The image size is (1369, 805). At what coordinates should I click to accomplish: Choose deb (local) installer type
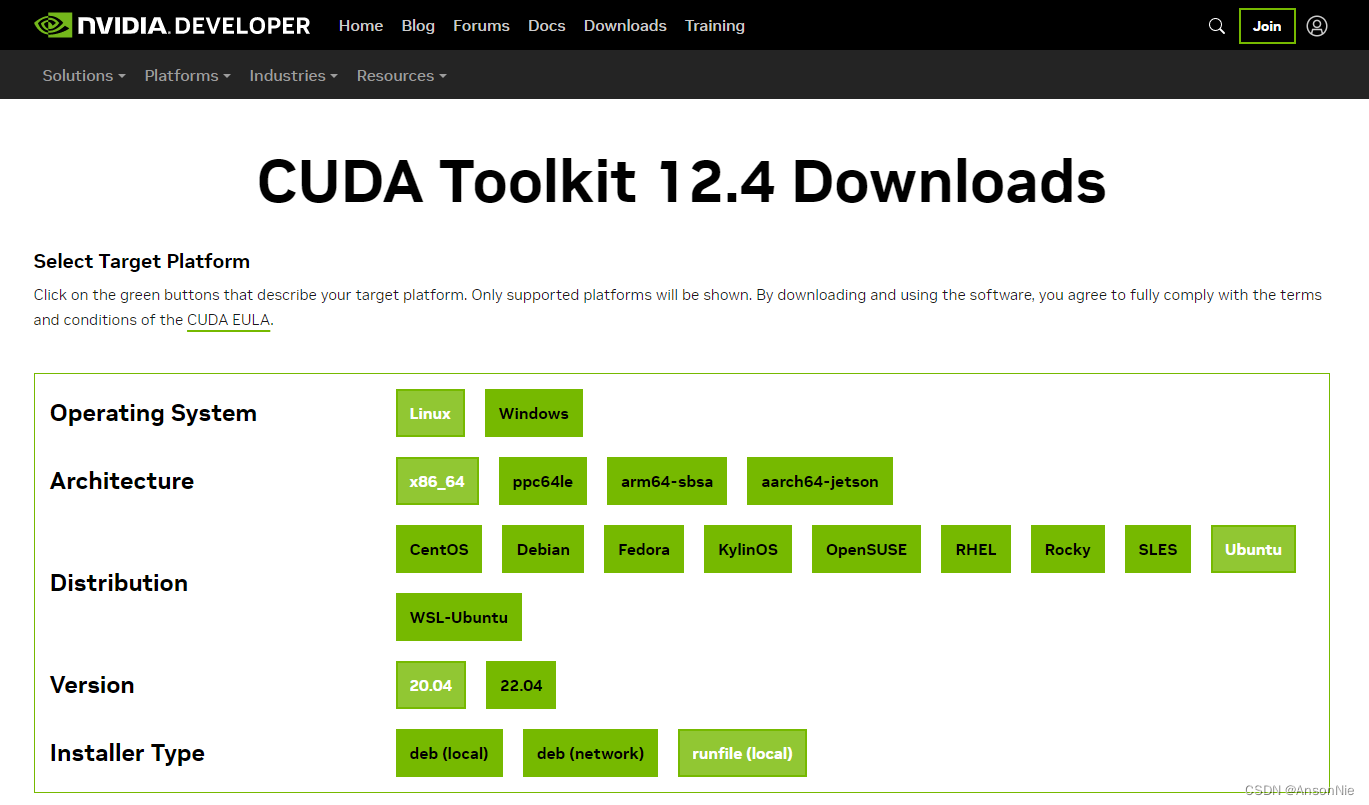[449, 753]
